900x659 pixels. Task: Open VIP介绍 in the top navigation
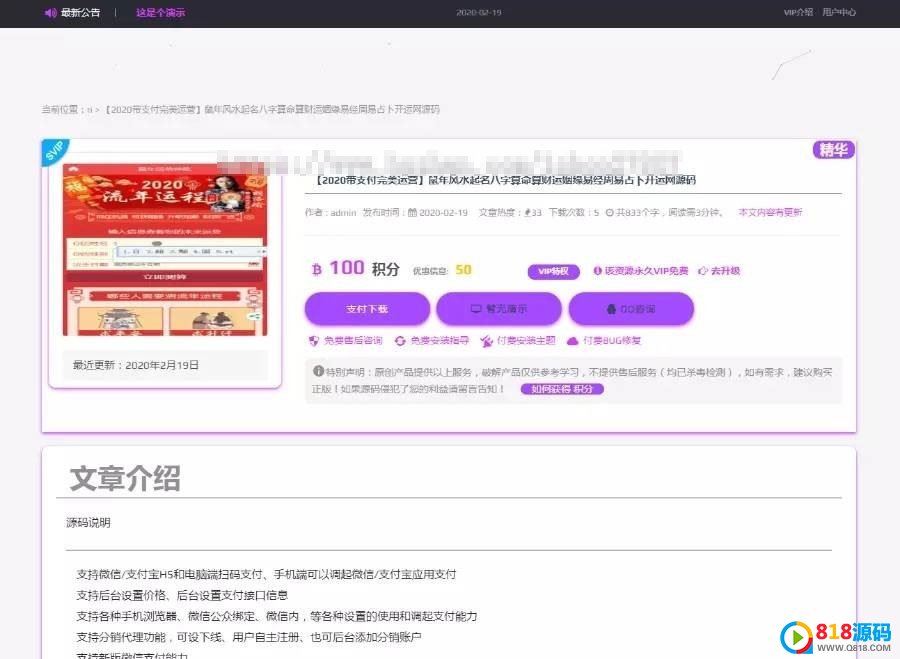798,12
